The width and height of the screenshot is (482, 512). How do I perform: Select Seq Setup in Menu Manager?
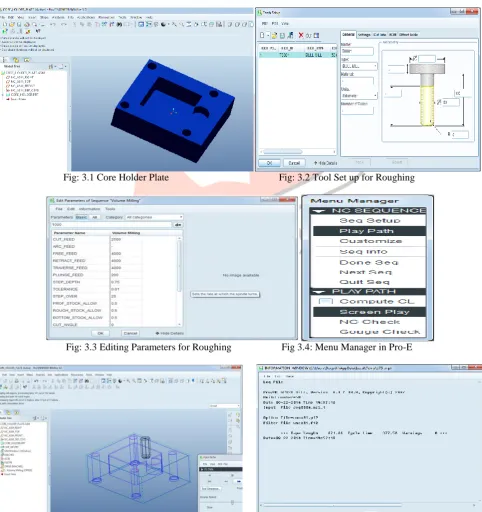(x=370, y=220)
